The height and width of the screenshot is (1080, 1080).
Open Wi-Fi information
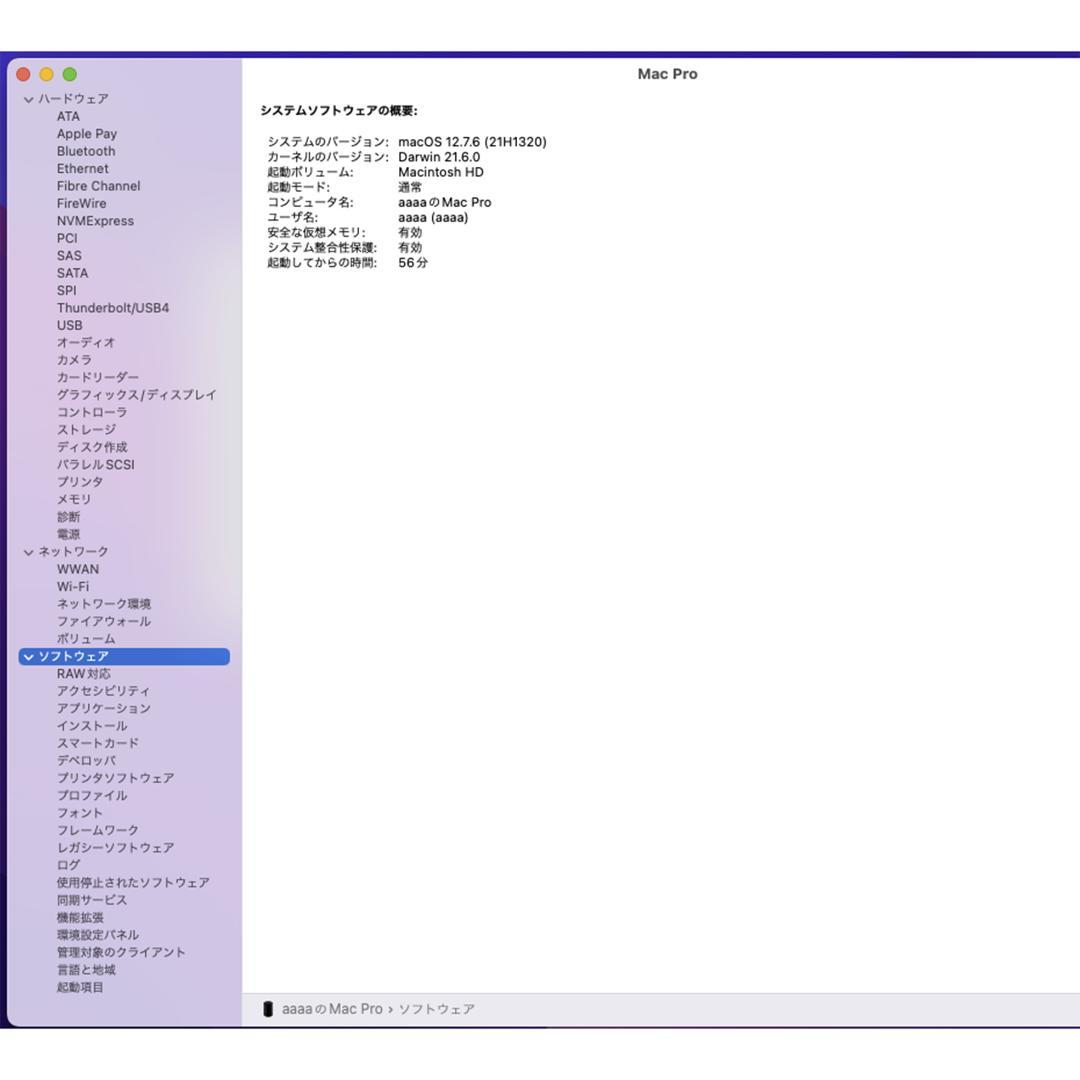pos(73,587)
